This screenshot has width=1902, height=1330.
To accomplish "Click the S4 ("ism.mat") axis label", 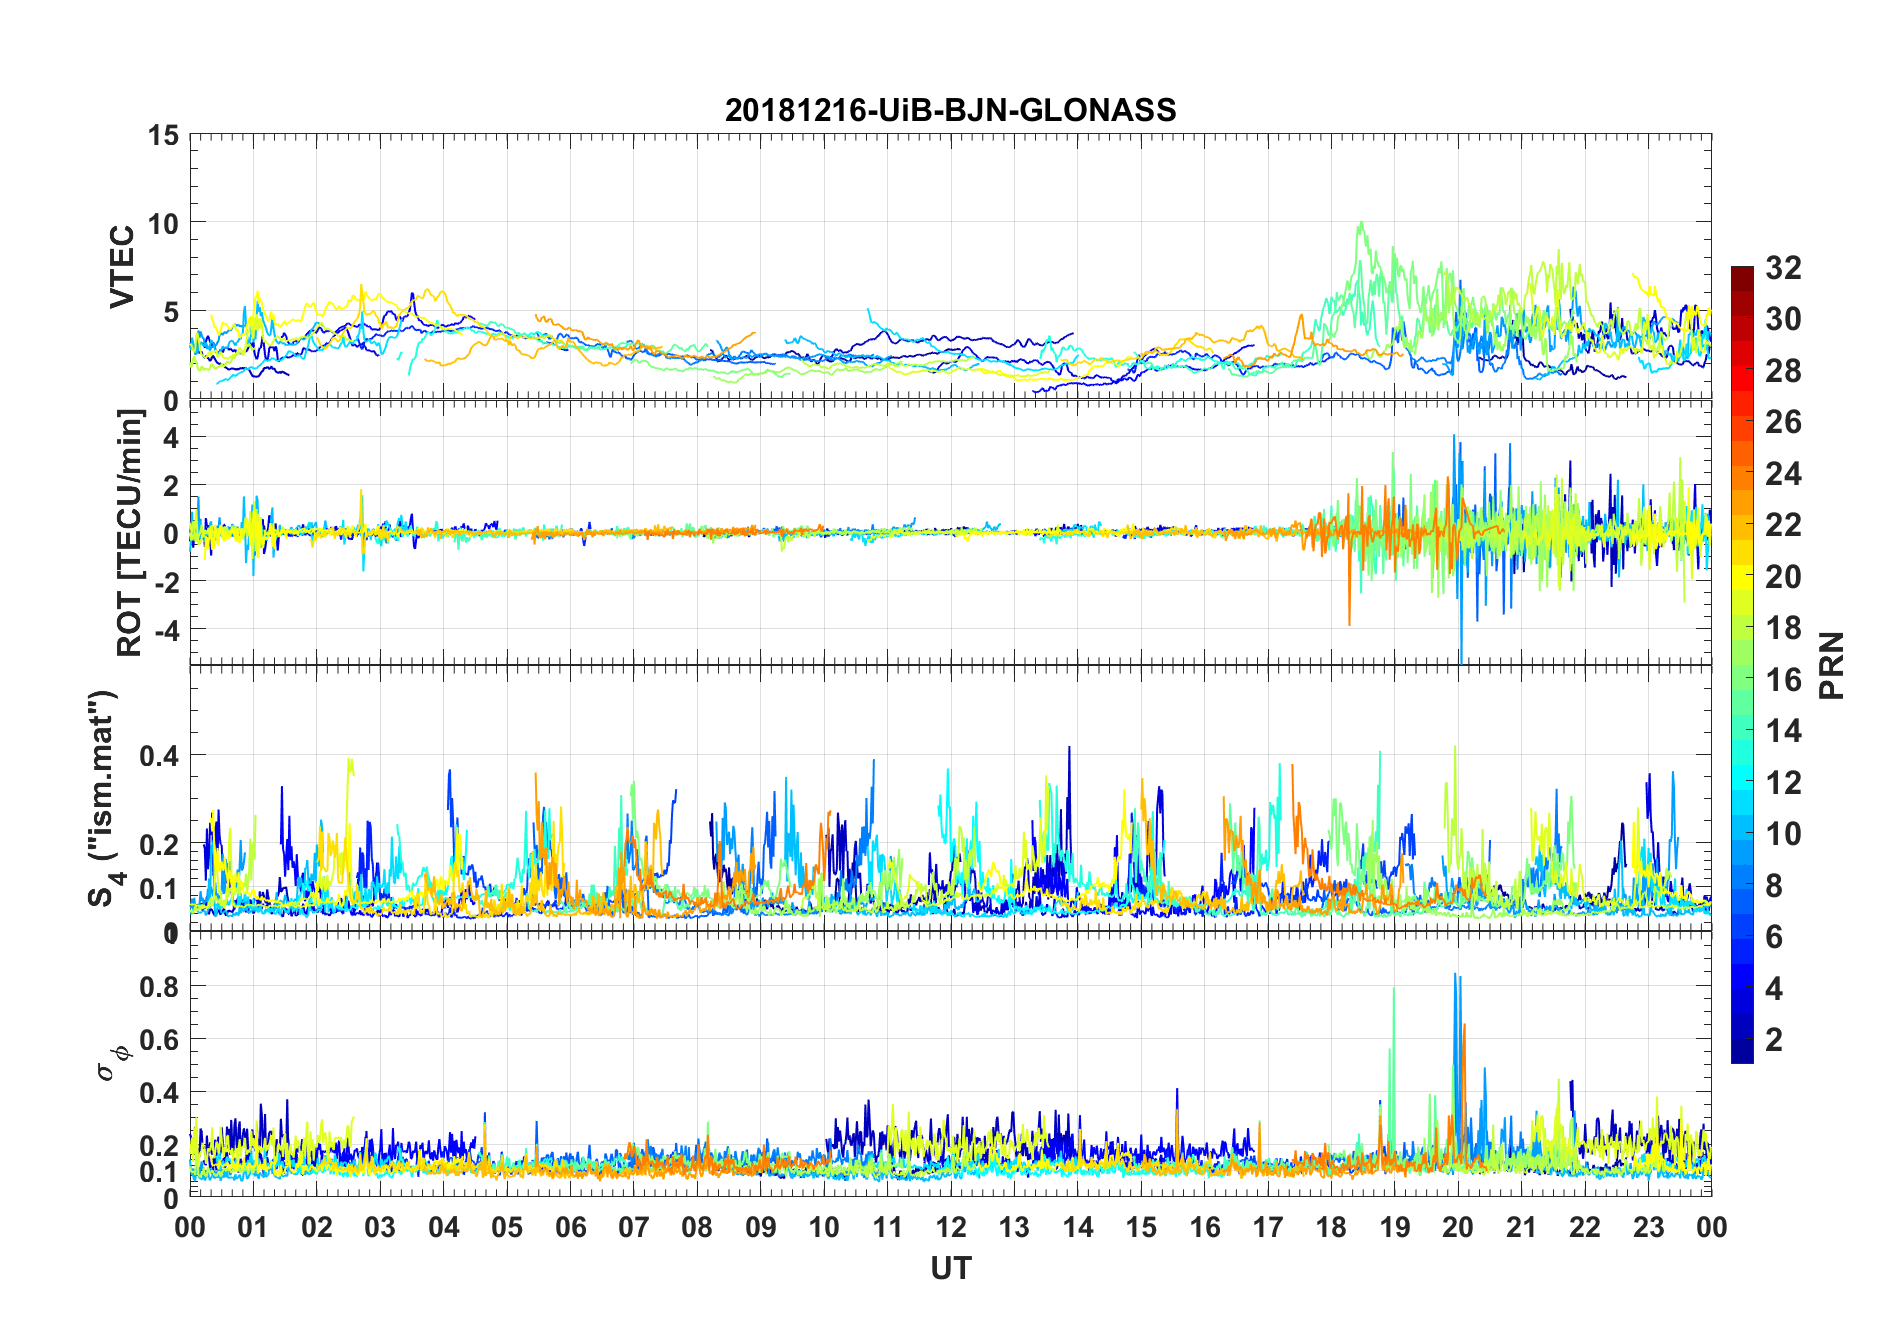I will click(106, 798).
